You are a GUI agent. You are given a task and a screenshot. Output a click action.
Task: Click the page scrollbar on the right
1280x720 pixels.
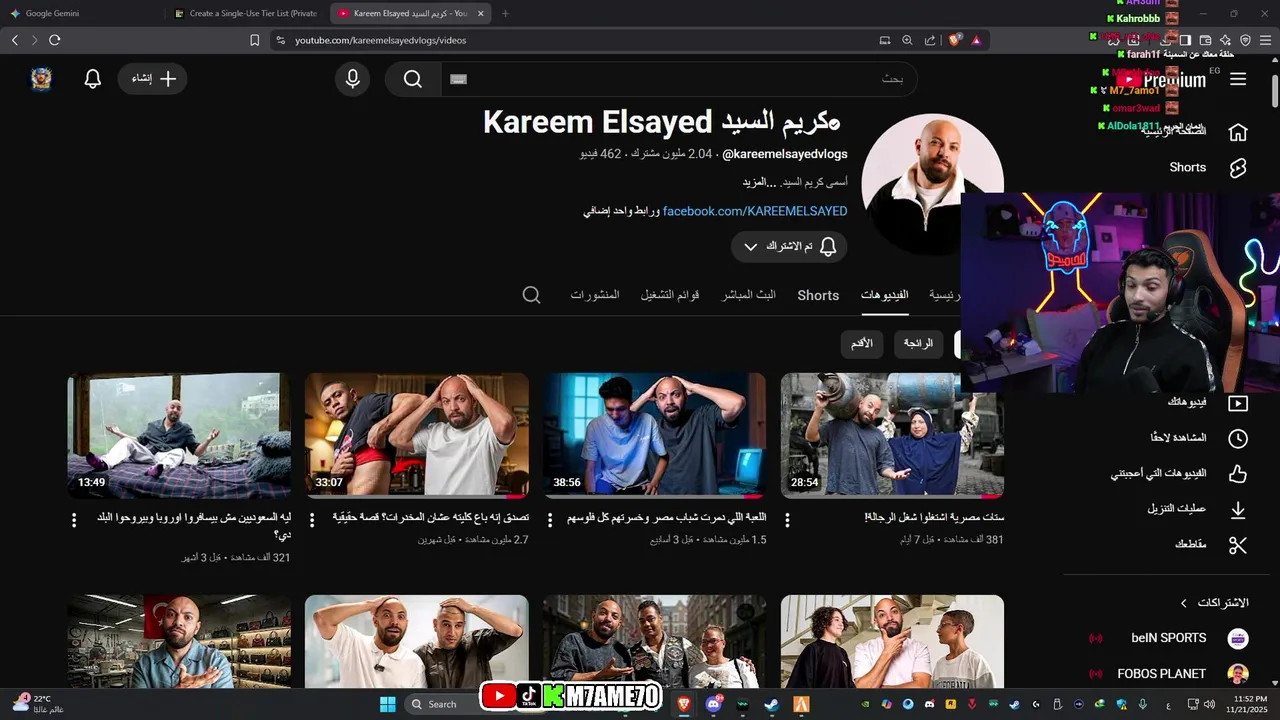click(1275, 90)
